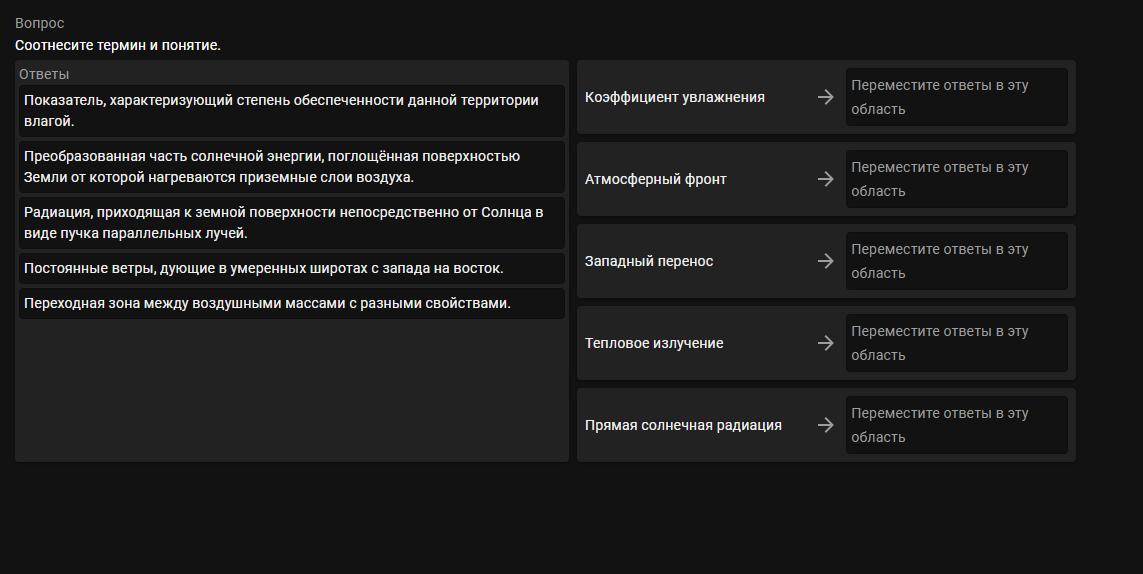Click the drop area for Атмосферный фронт
This screenshot has width=1143, height=574.
coord(956,179)
